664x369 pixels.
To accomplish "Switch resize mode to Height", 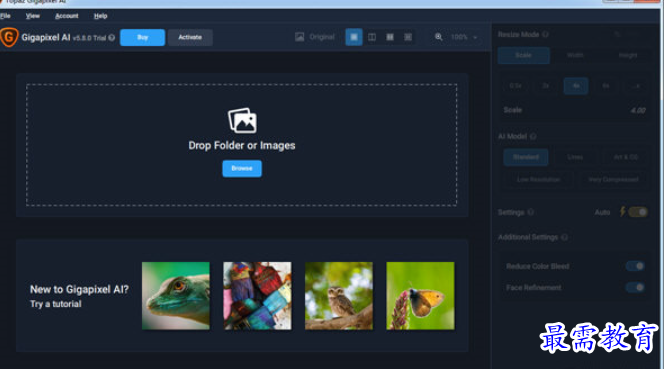I will 627,55.
